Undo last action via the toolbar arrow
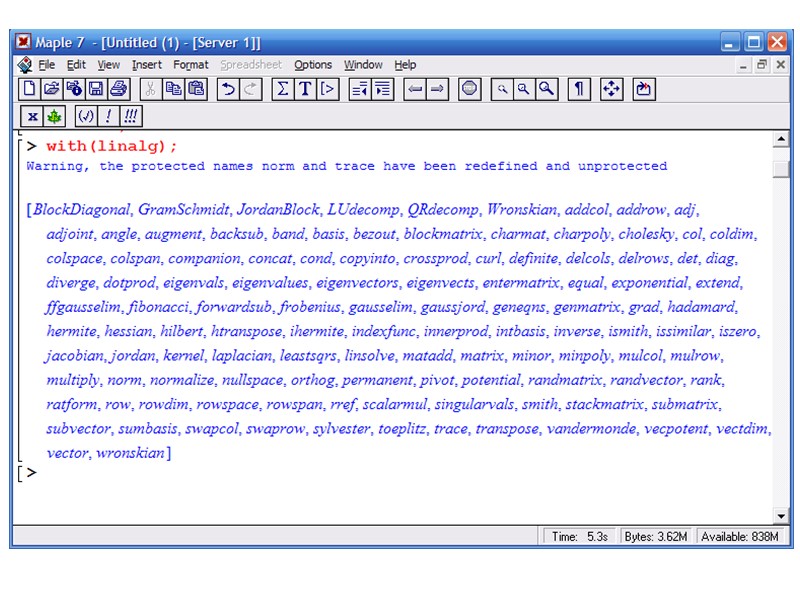This screenshot has height=600, width=800. [x=228, y=89]
